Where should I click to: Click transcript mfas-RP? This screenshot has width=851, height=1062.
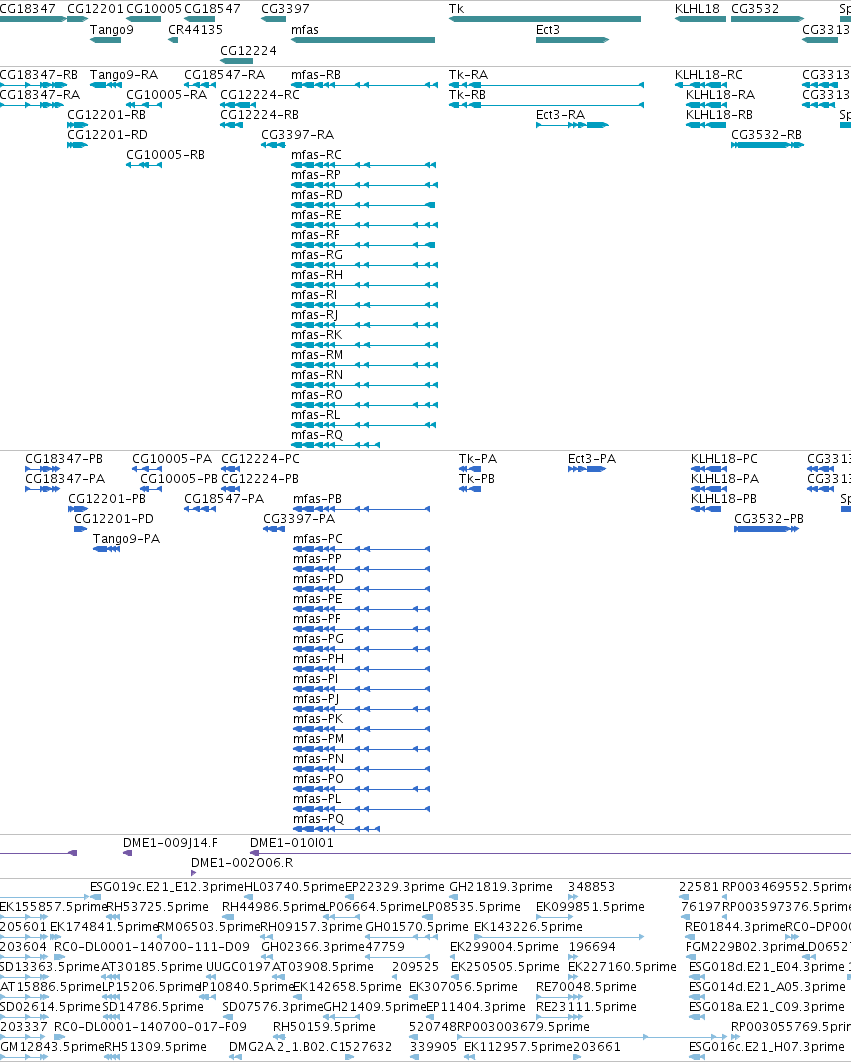point(316,175)
